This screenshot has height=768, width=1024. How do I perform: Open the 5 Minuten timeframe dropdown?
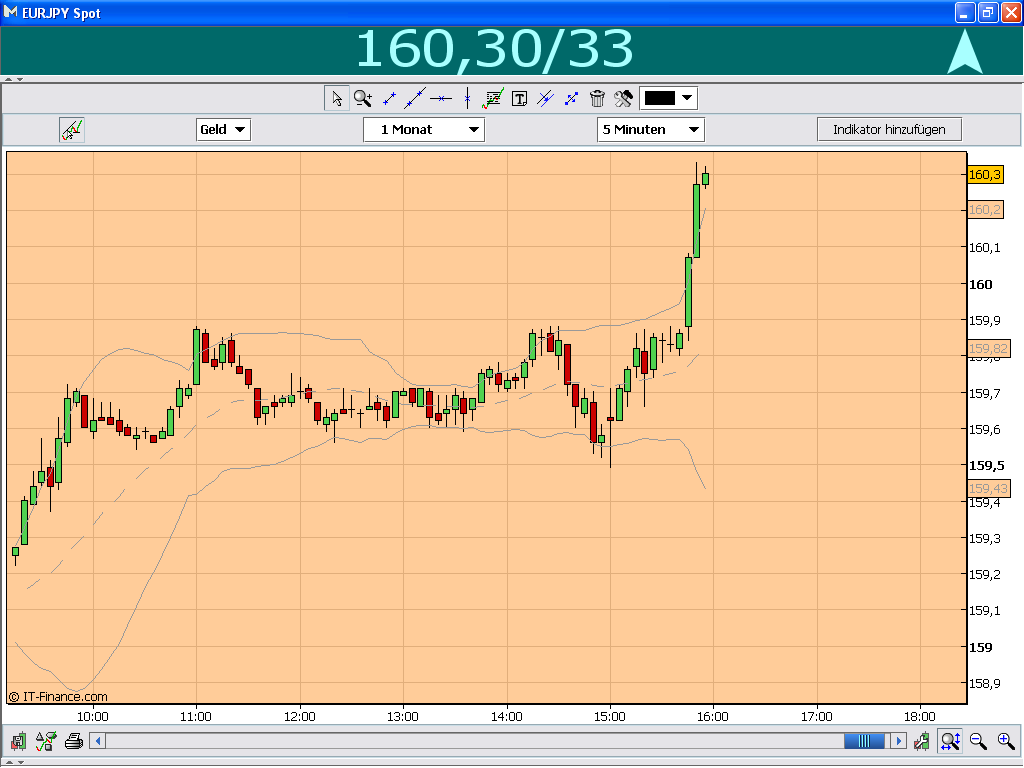650,129
